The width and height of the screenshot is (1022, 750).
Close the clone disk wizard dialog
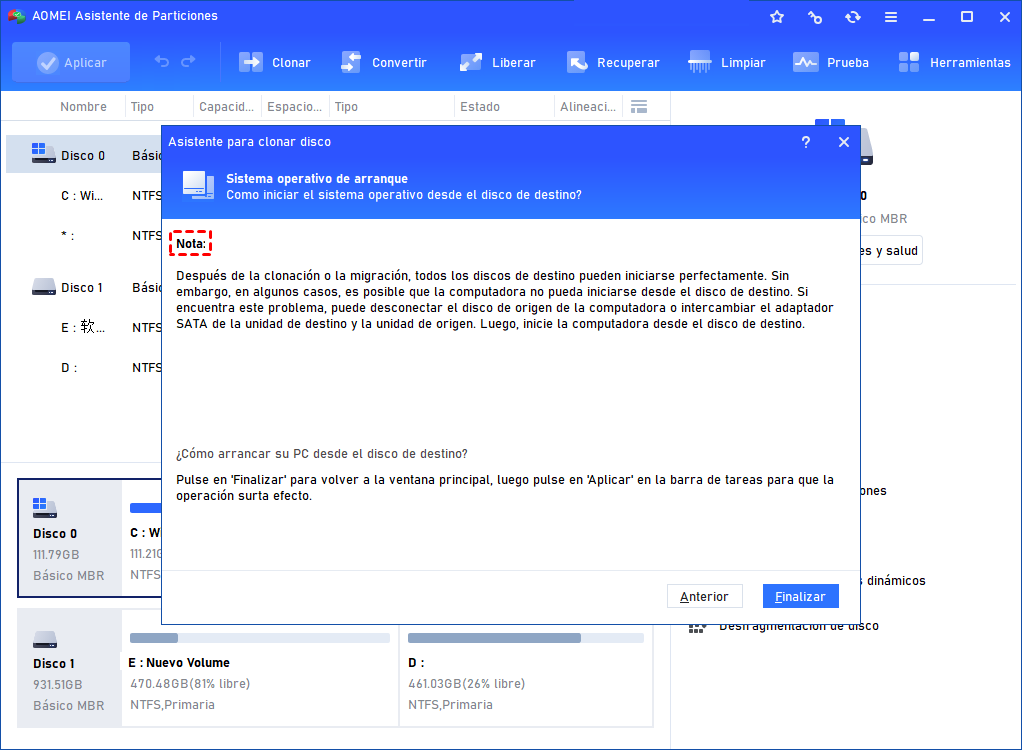843,142
